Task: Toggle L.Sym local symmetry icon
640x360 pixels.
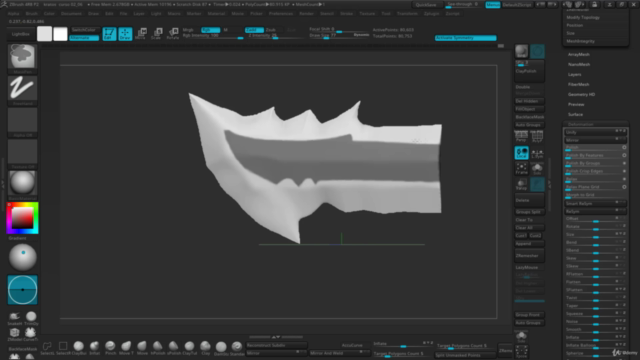Action: click(x=537, y=153)
